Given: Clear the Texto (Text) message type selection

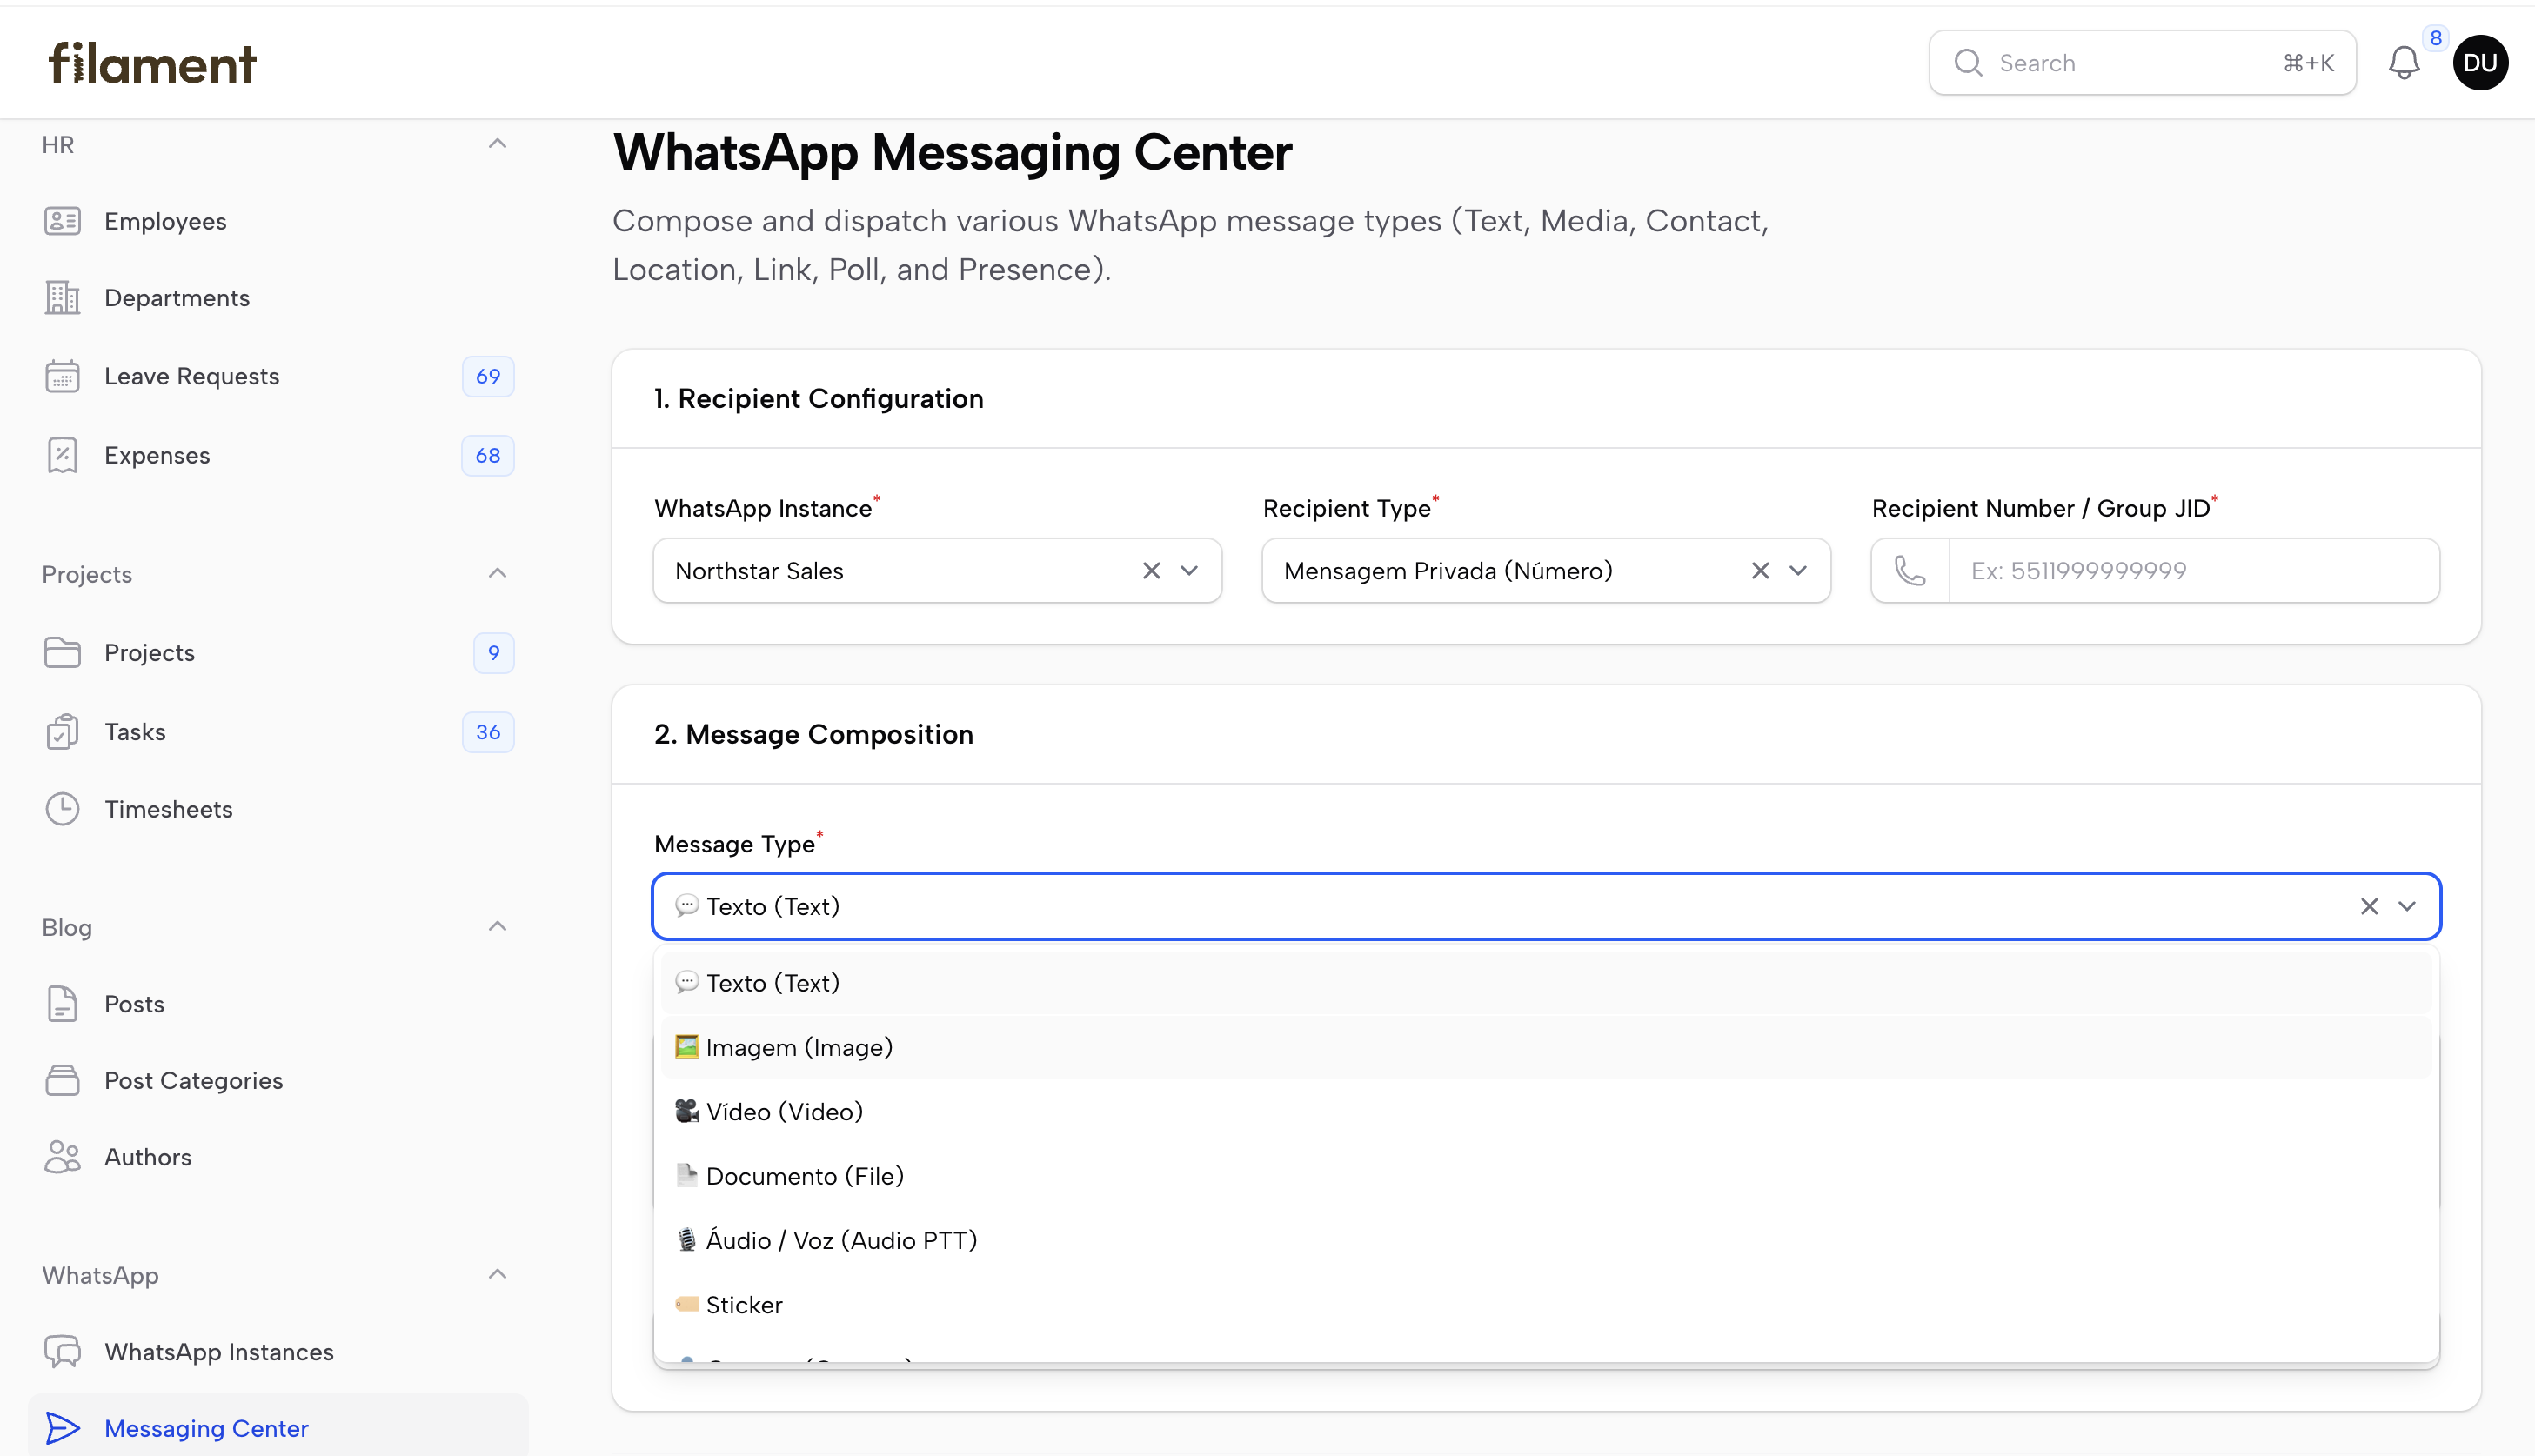Looking at the screenshot, I should point(2369,906).
